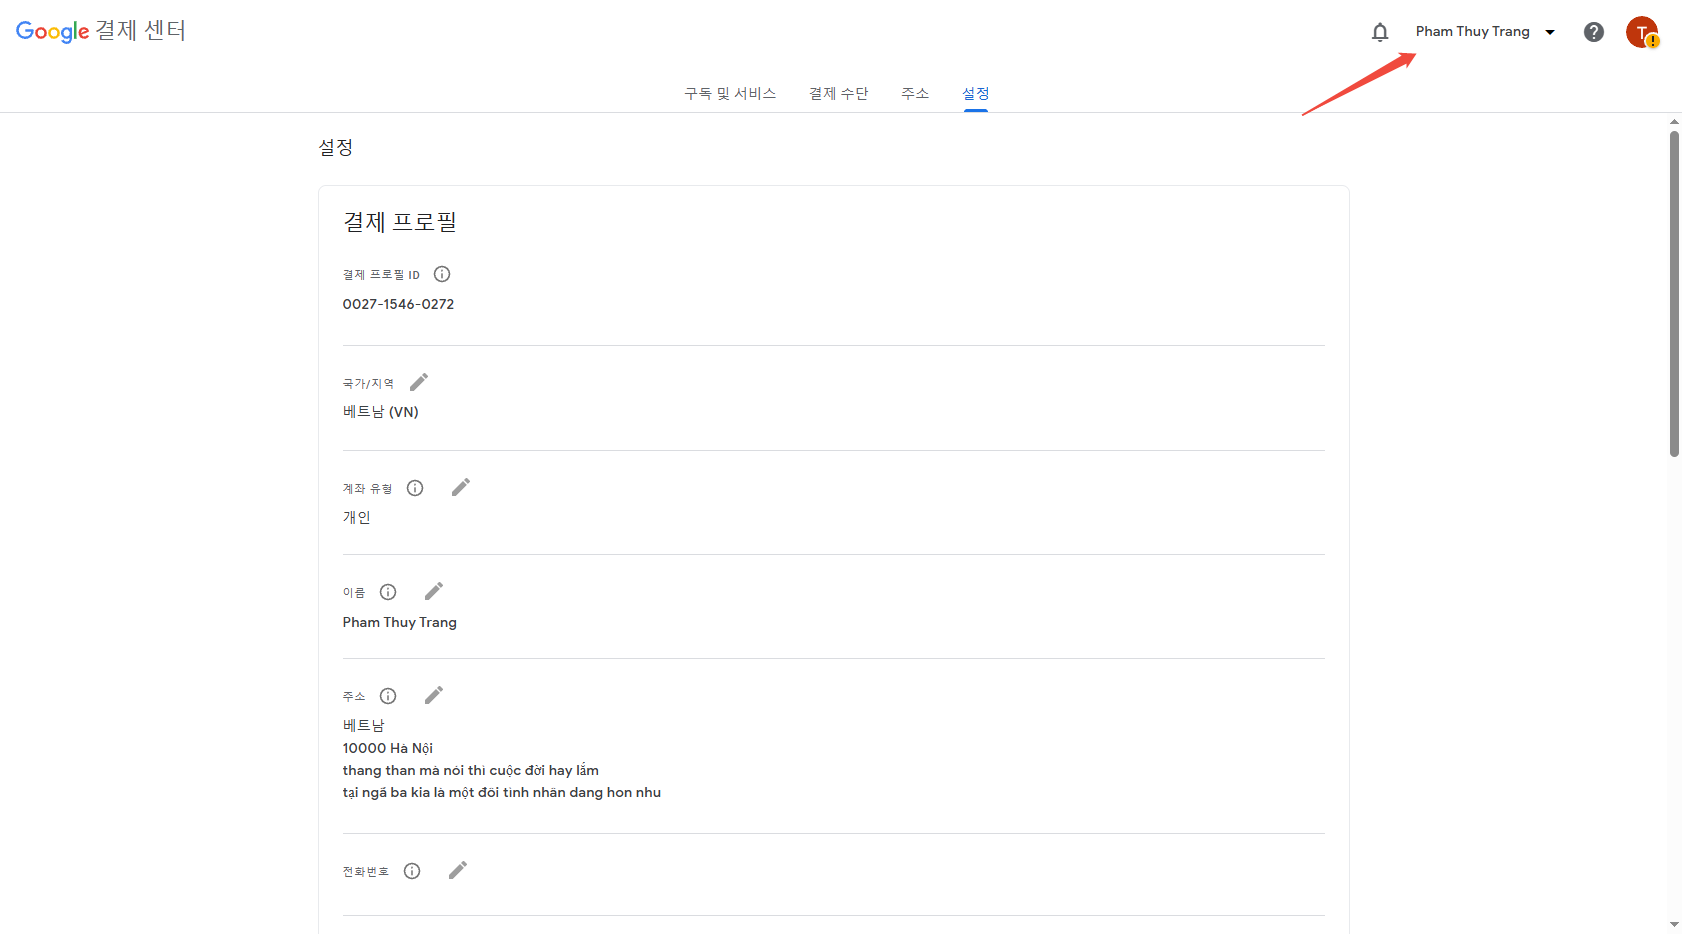
Task: Open the notifications bell
Action: pyautogui.click(x=1380, y=32)
